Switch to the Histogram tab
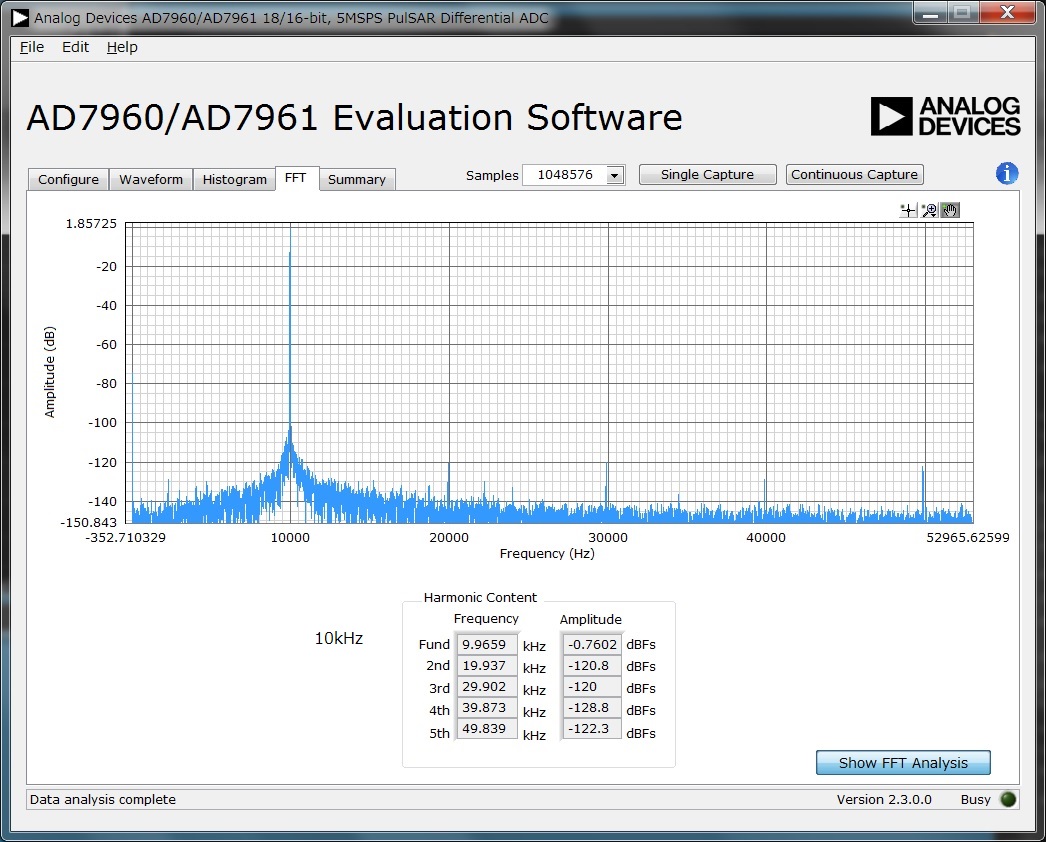The width and height of the screenshot is (1046, 842). [x=235, y=179]
